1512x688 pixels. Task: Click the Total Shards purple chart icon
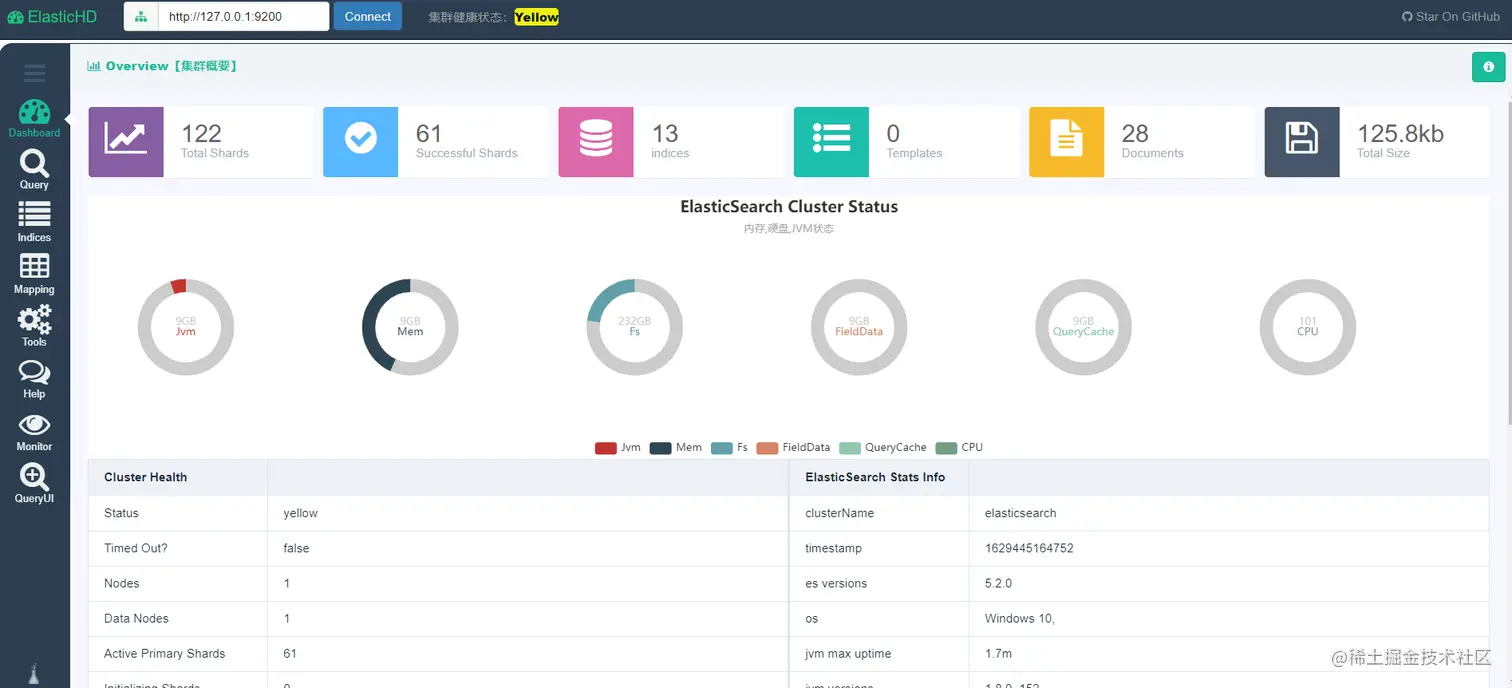(x=126, y=141)
